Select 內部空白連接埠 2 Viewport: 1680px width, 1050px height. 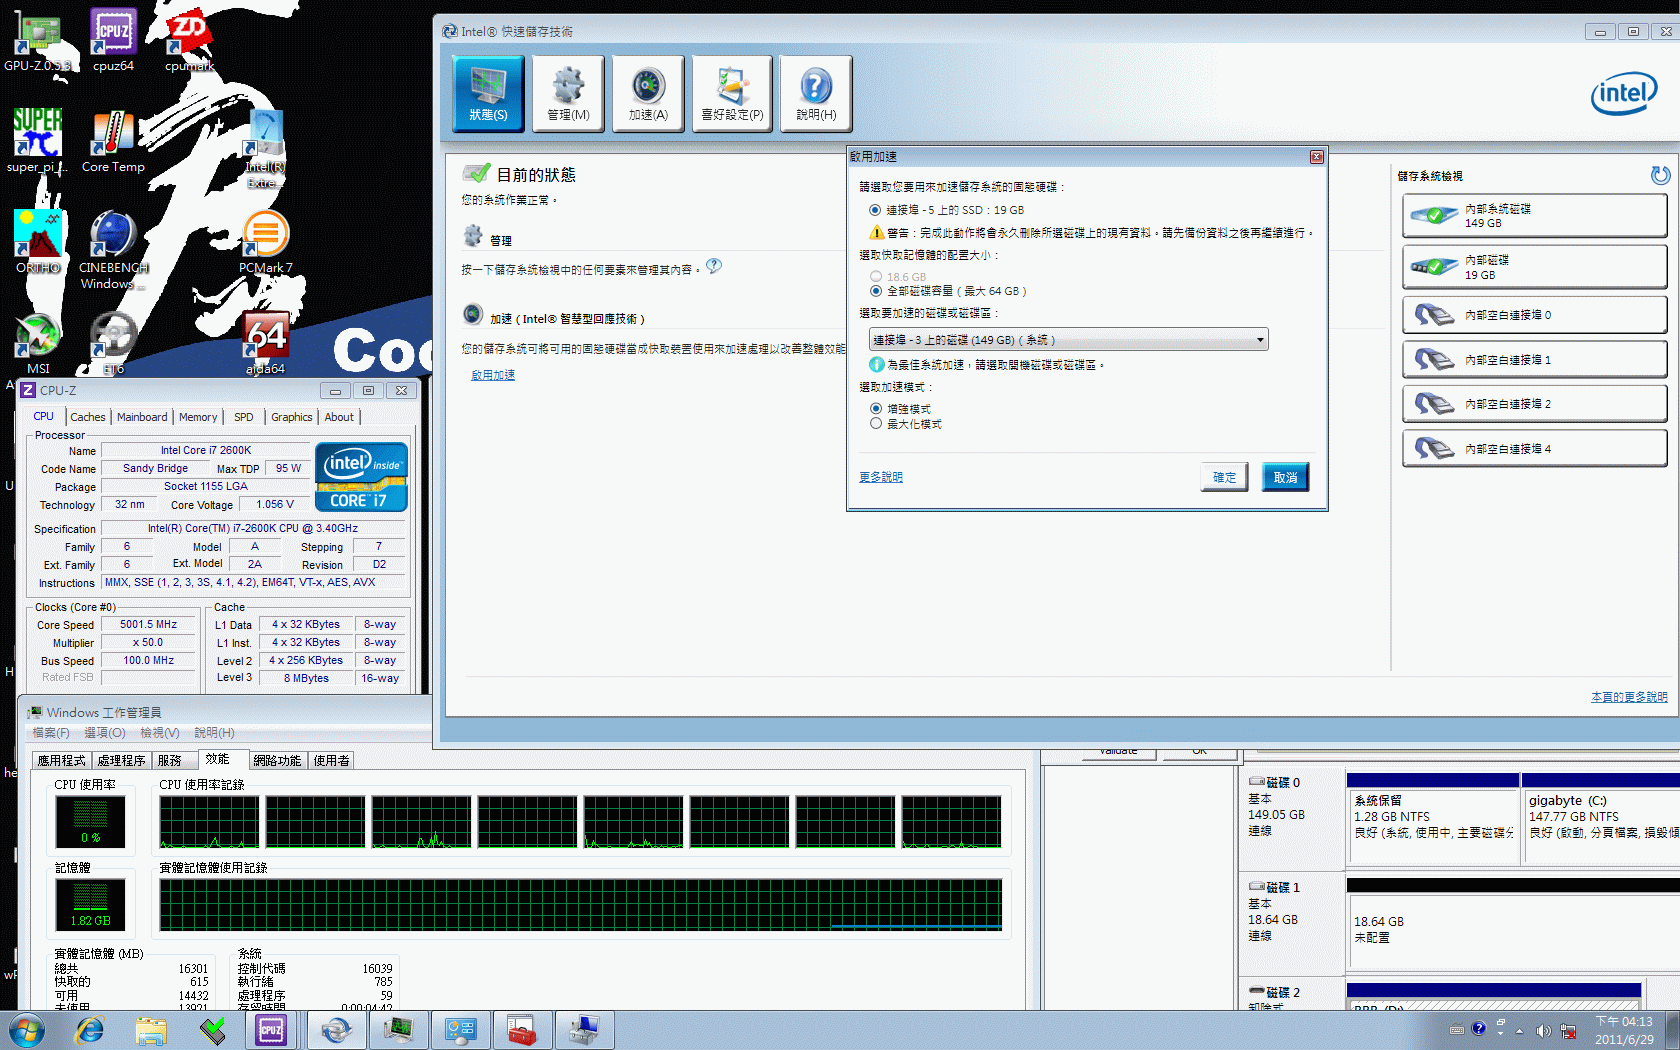tap(1534, 404)
